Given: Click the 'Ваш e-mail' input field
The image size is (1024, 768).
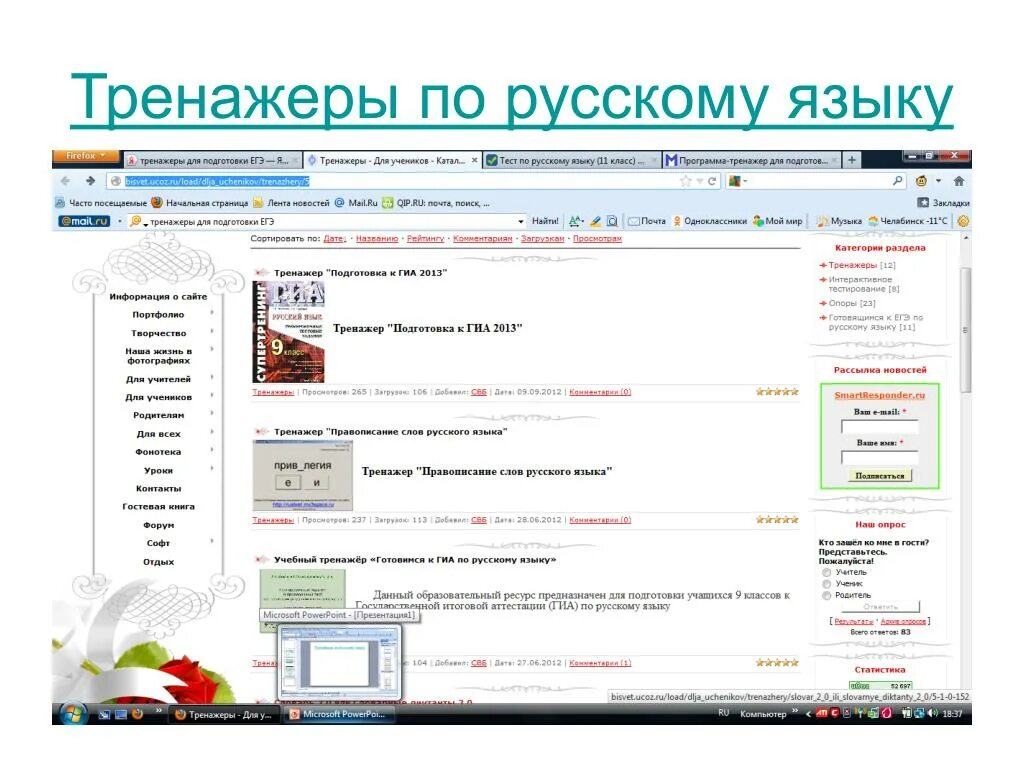Looking at the screenshot, I should pyautogui.click(x=880, y=427).
